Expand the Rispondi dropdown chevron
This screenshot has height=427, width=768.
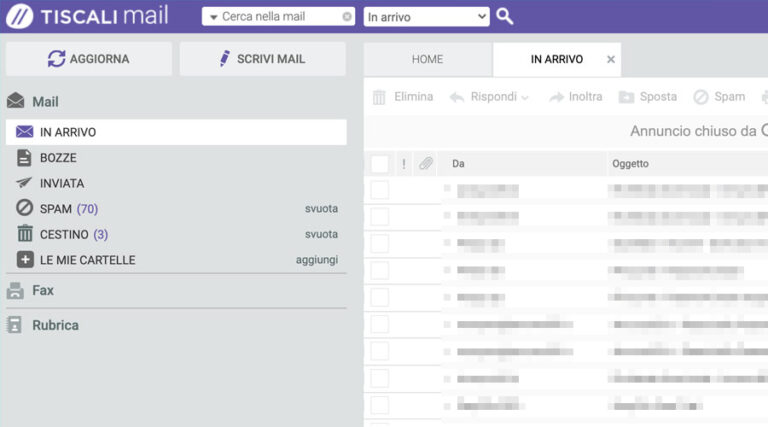tap(525, 98)
